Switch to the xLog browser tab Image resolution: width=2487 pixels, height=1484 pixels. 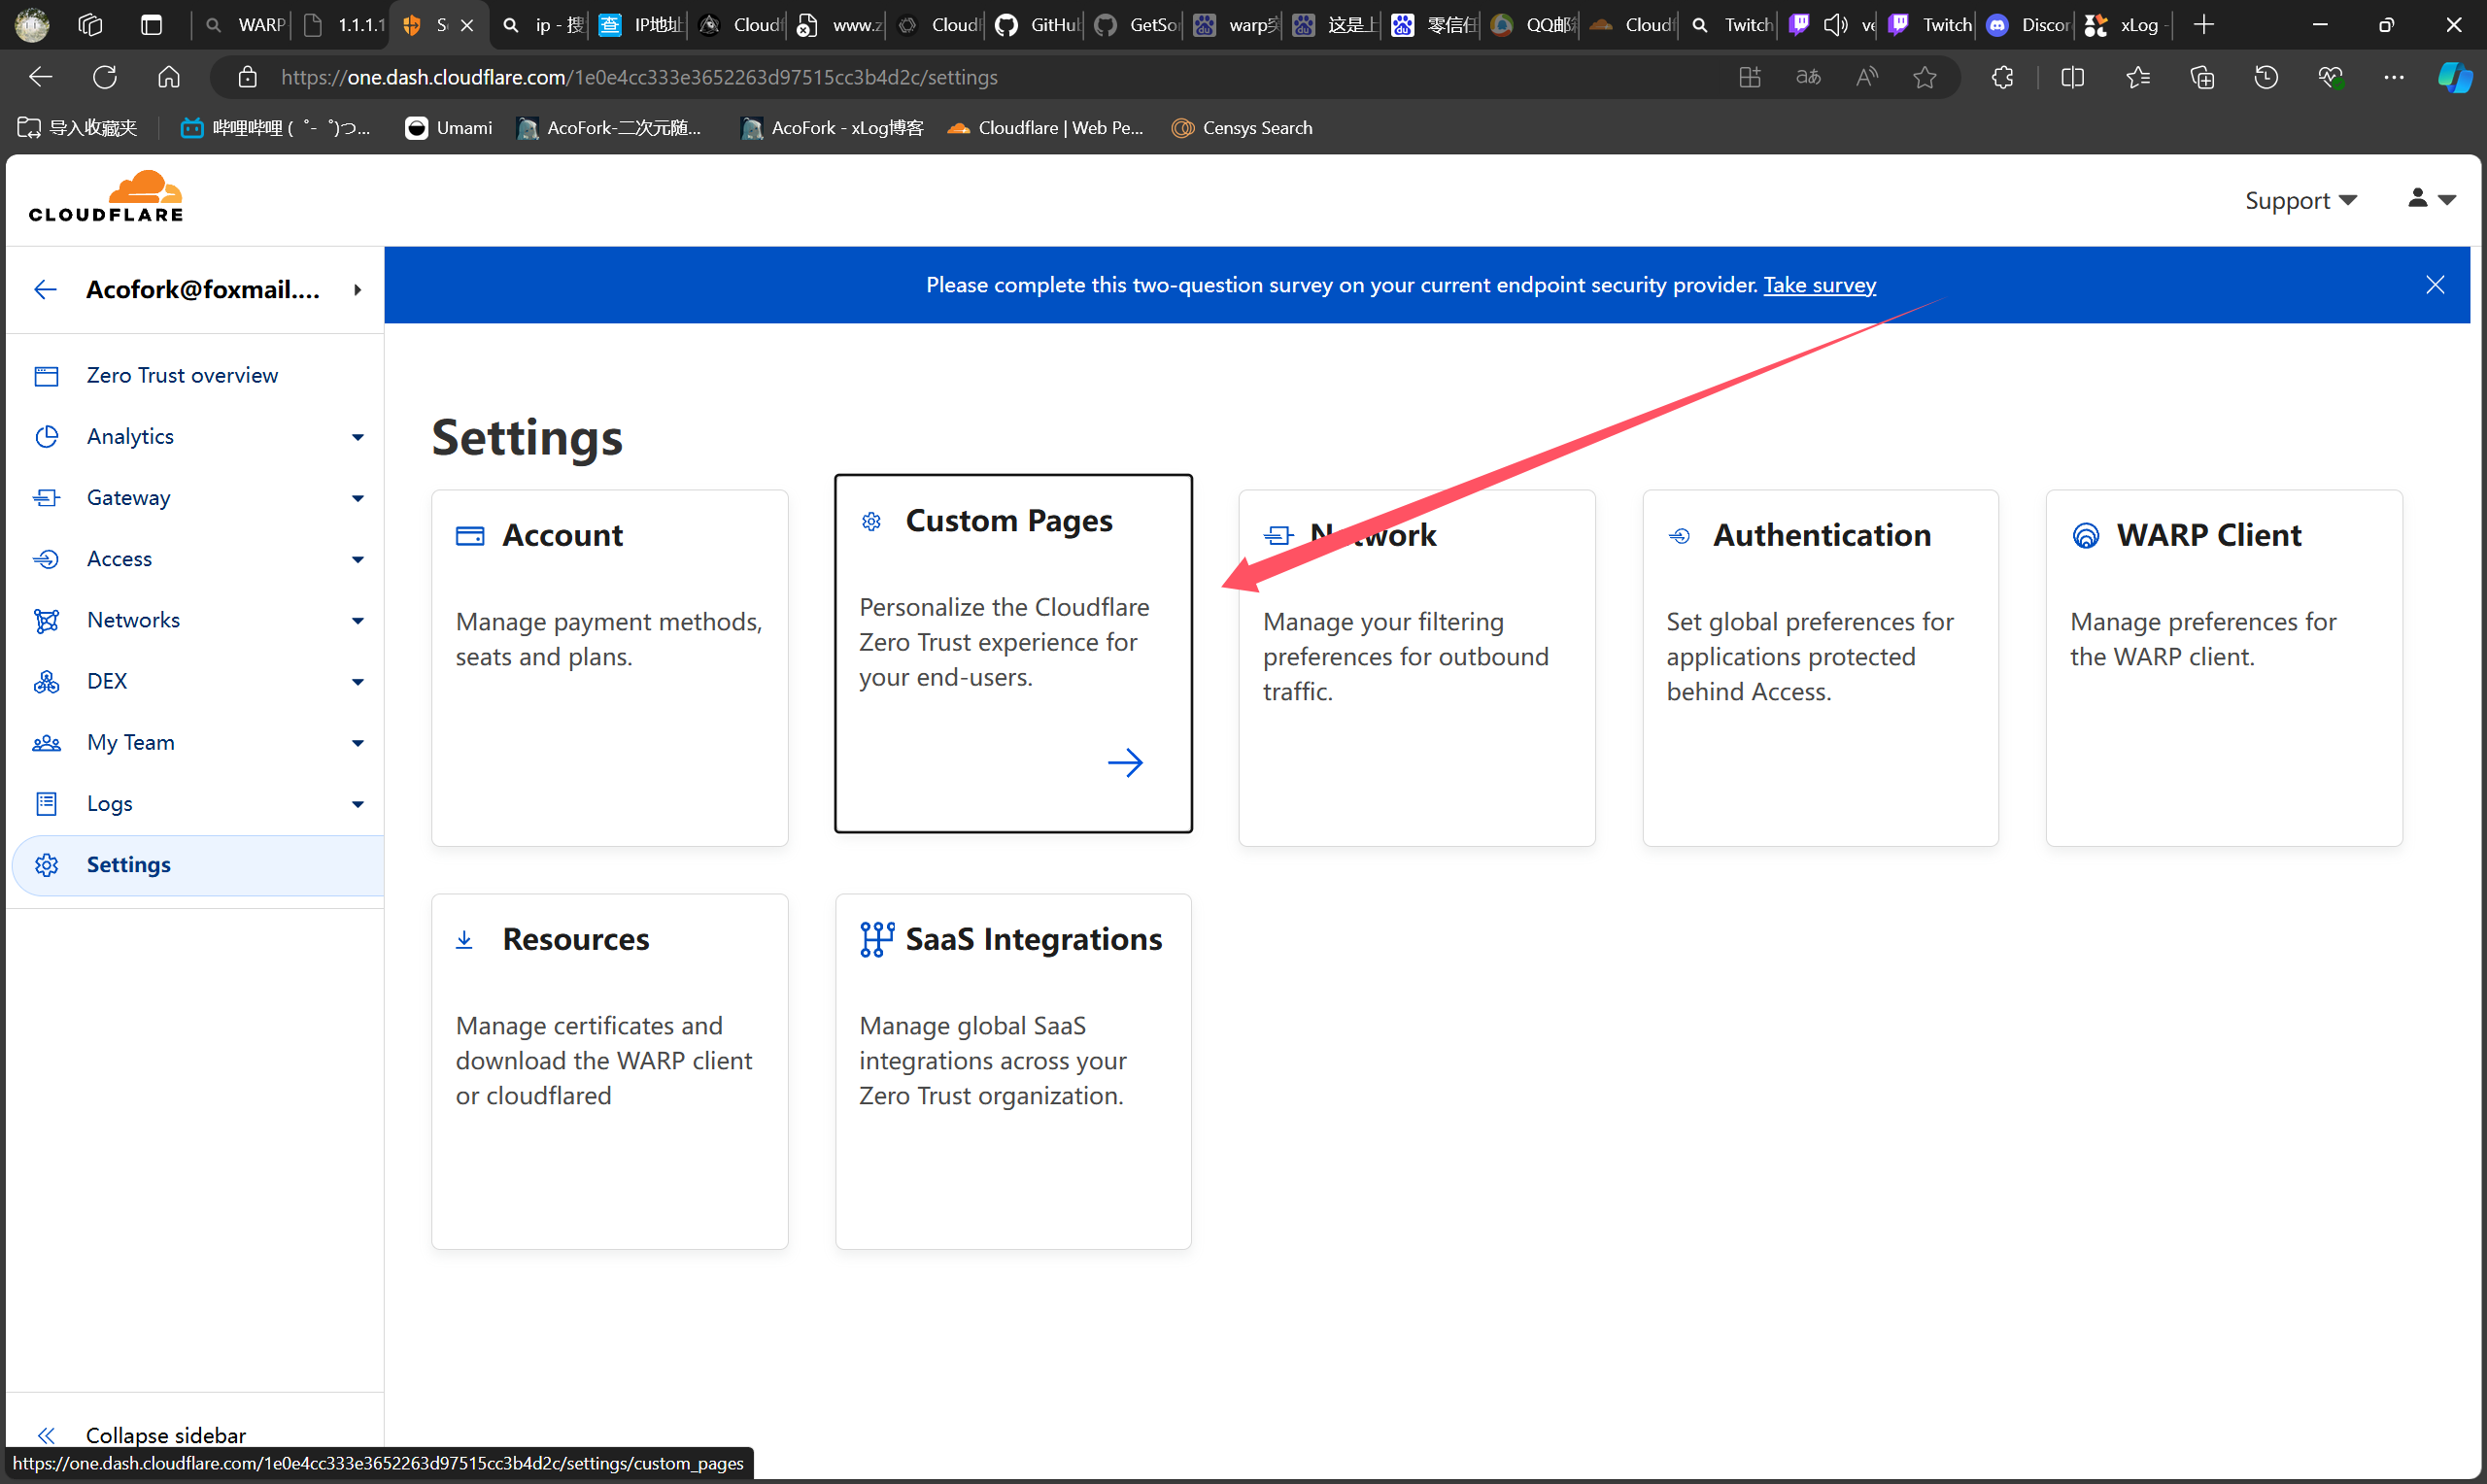[x=2124, y=25]
